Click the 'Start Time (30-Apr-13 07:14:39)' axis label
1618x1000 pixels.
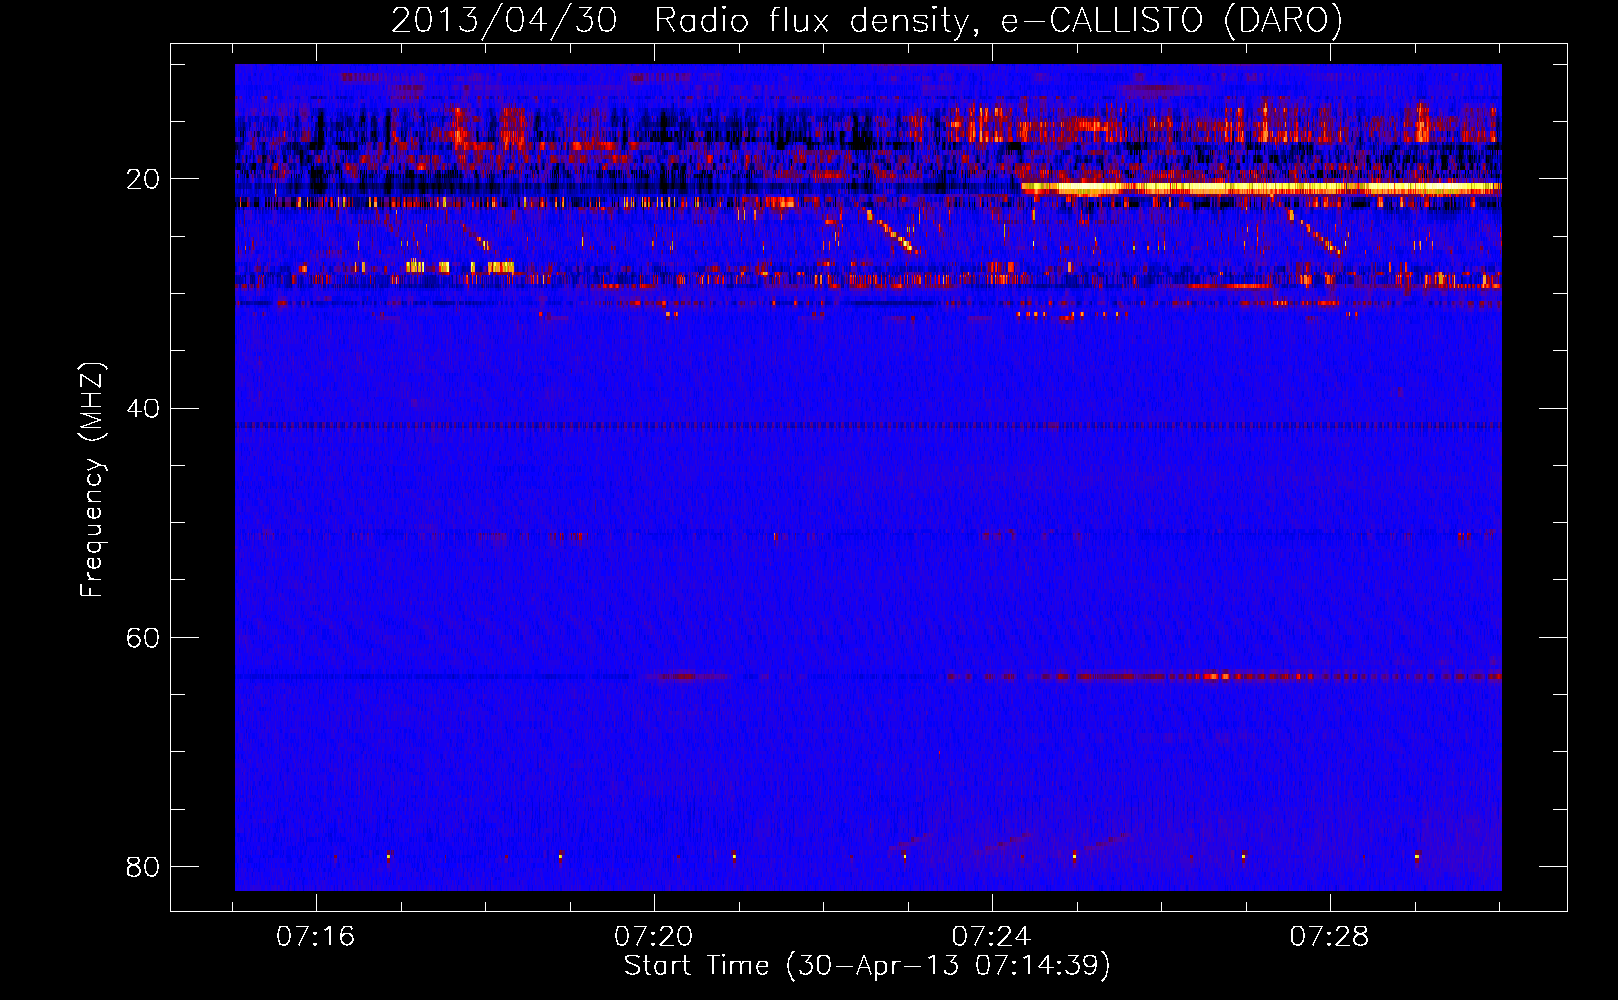point(867,966)
